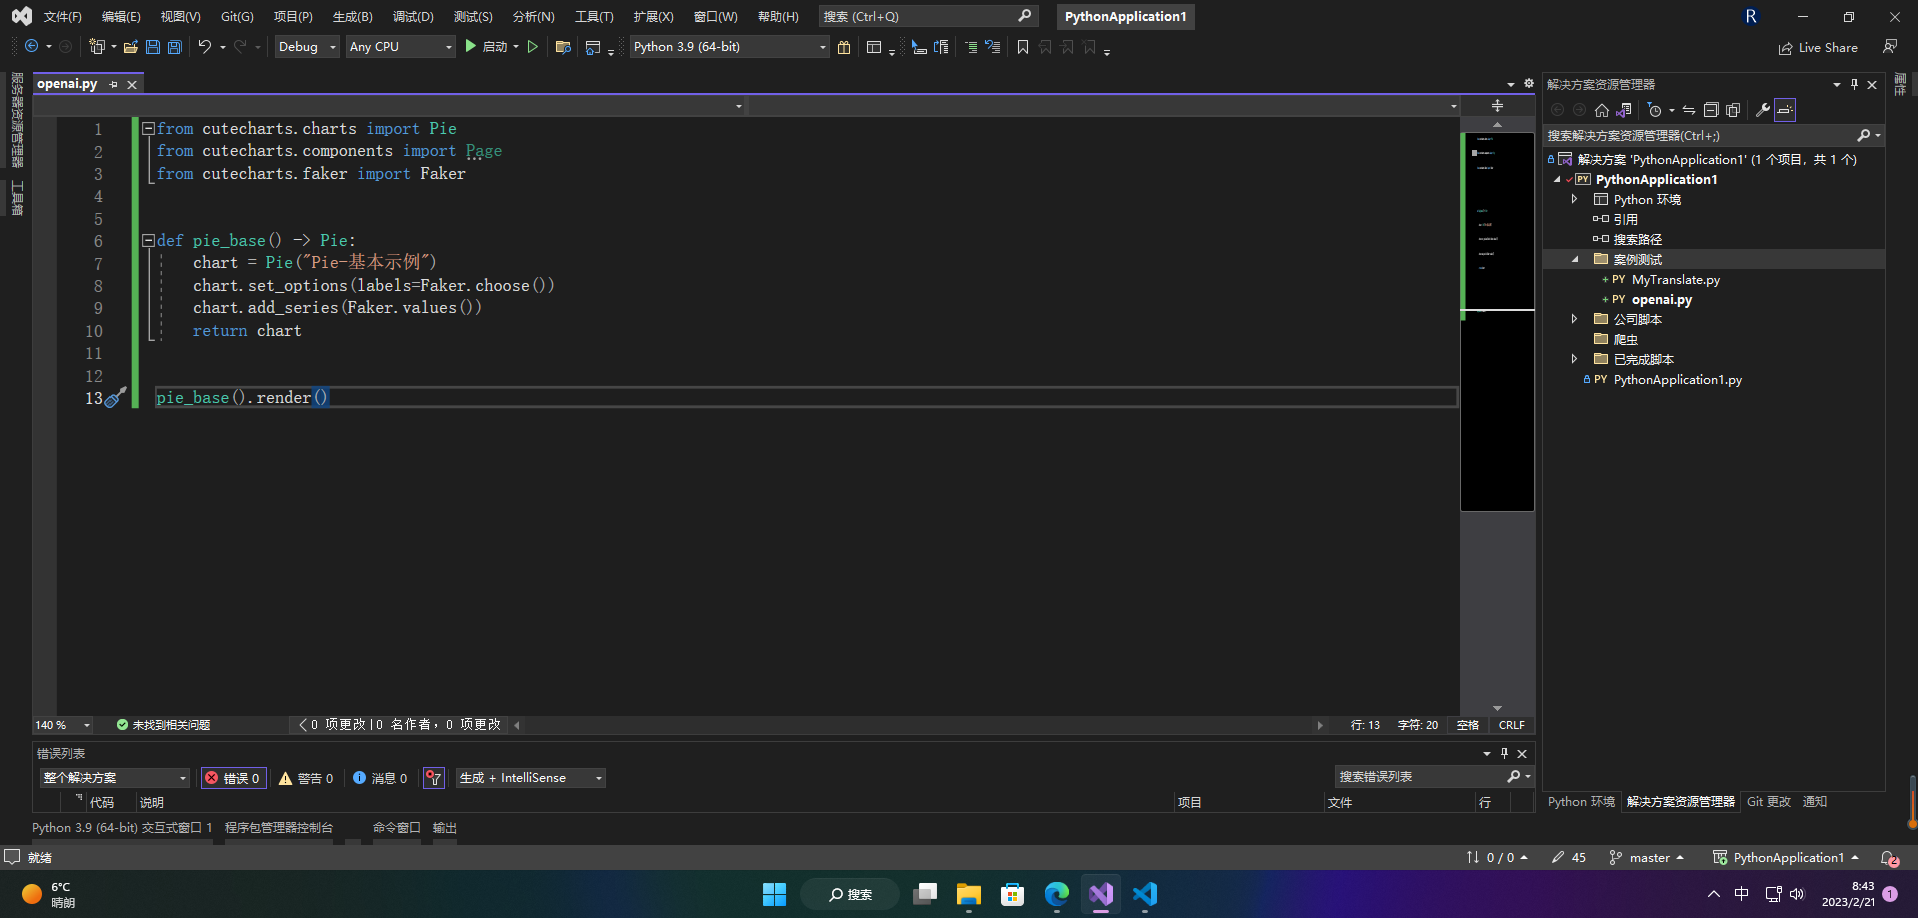The image size is (1918, 918).
Task: Select PythonApplication1.py in Solution Explorer
Action: [1677, 380]
